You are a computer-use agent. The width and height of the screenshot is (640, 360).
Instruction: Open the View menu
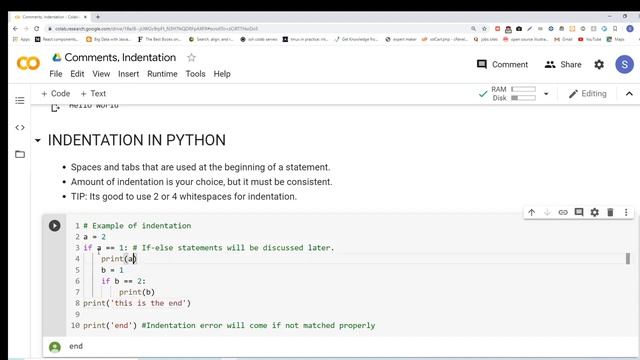click(x=101, y=74)
